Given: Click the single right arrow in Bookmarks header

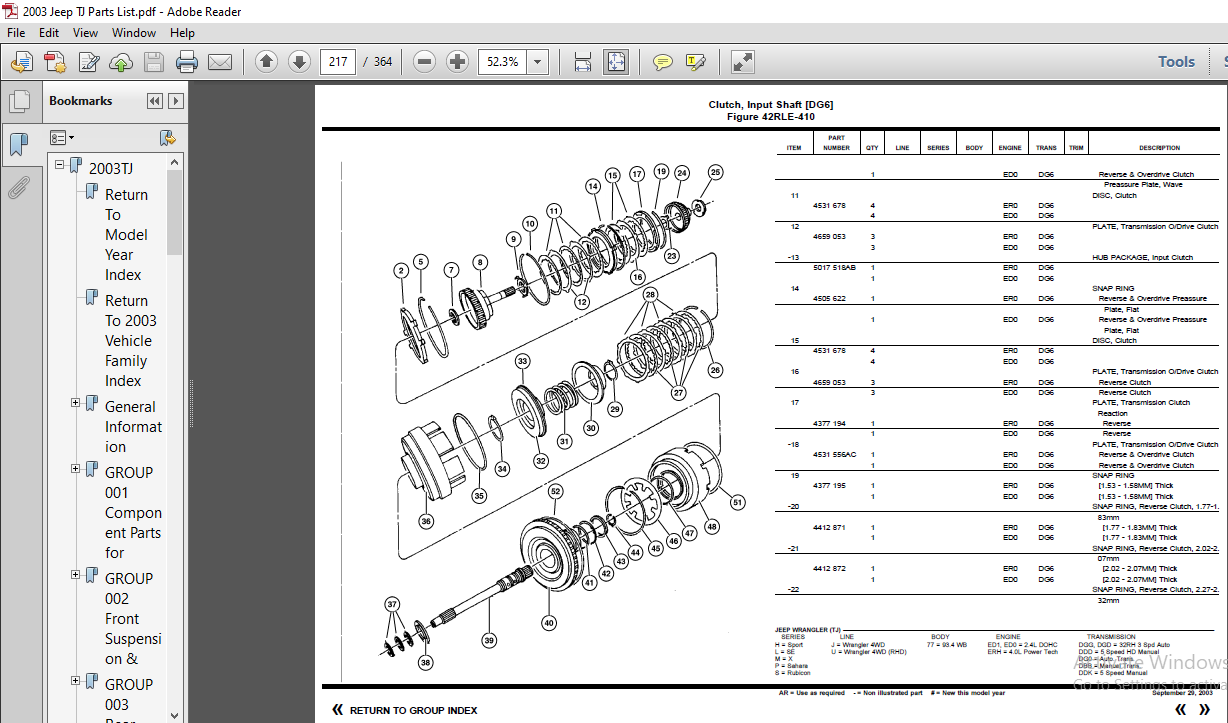Looking at the screenshot, I should pyautogui.click(x=176, y=101).
